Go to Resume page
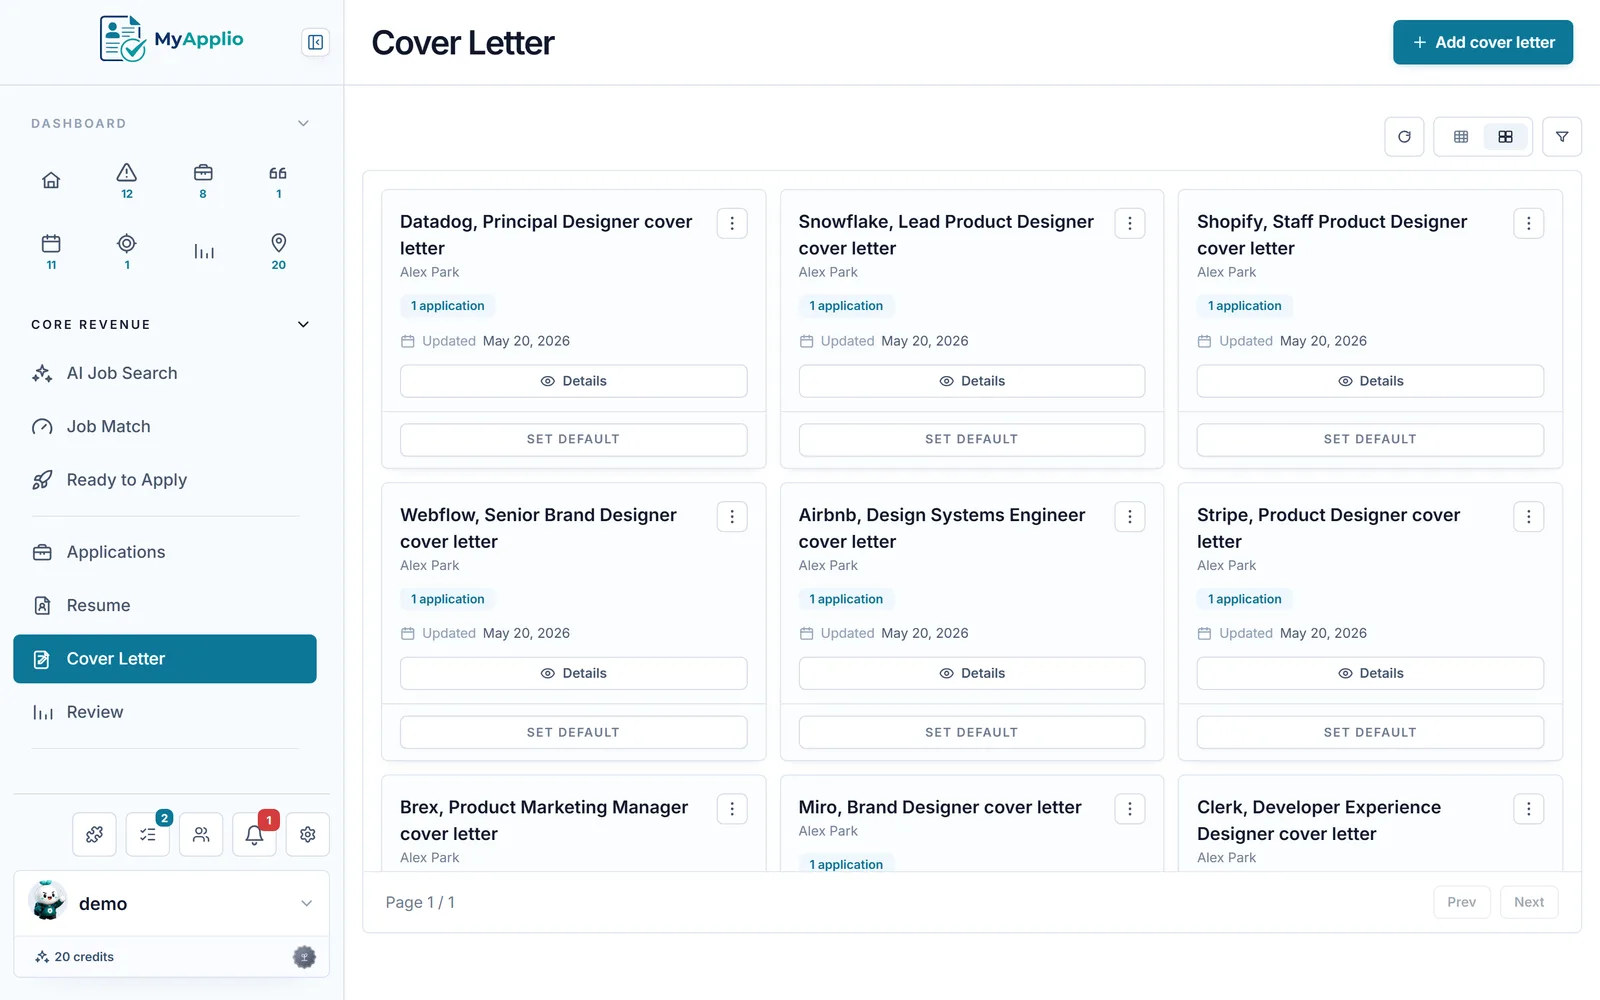Screen dimensions: 1600x1000 point(165,605)
